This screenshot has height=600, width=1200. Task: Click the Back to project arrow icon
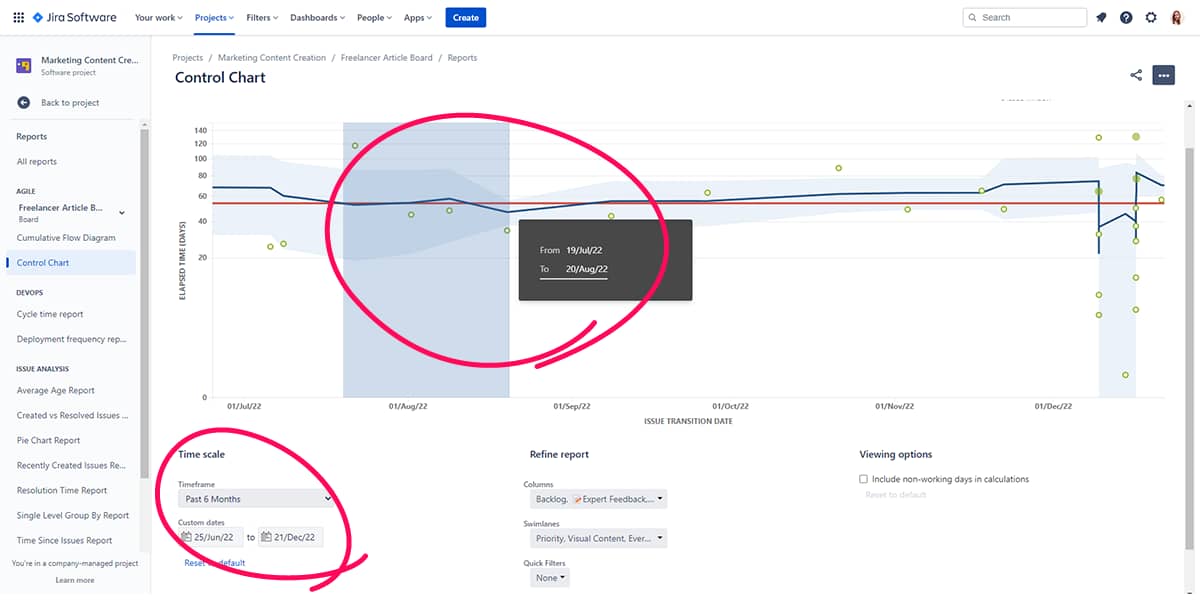click(x=24, y=103)
